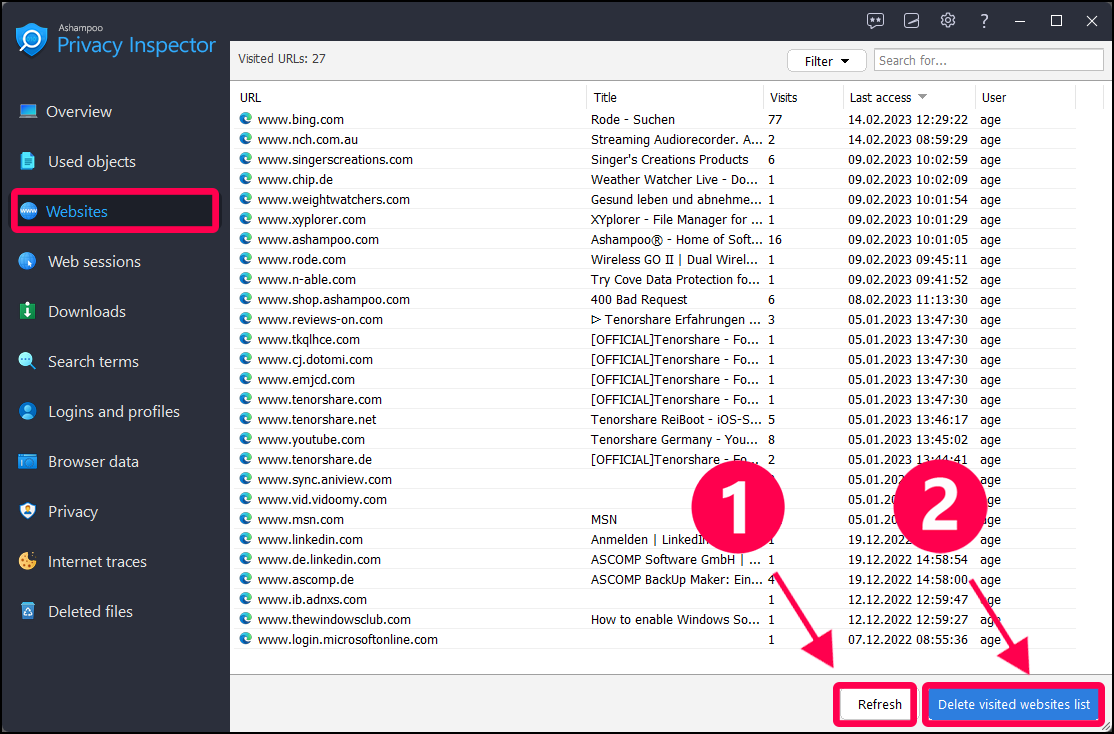The image size is (1114, 734).
Task: Click the Deleted files recycle bin icon
Action: tap(28, 611)
